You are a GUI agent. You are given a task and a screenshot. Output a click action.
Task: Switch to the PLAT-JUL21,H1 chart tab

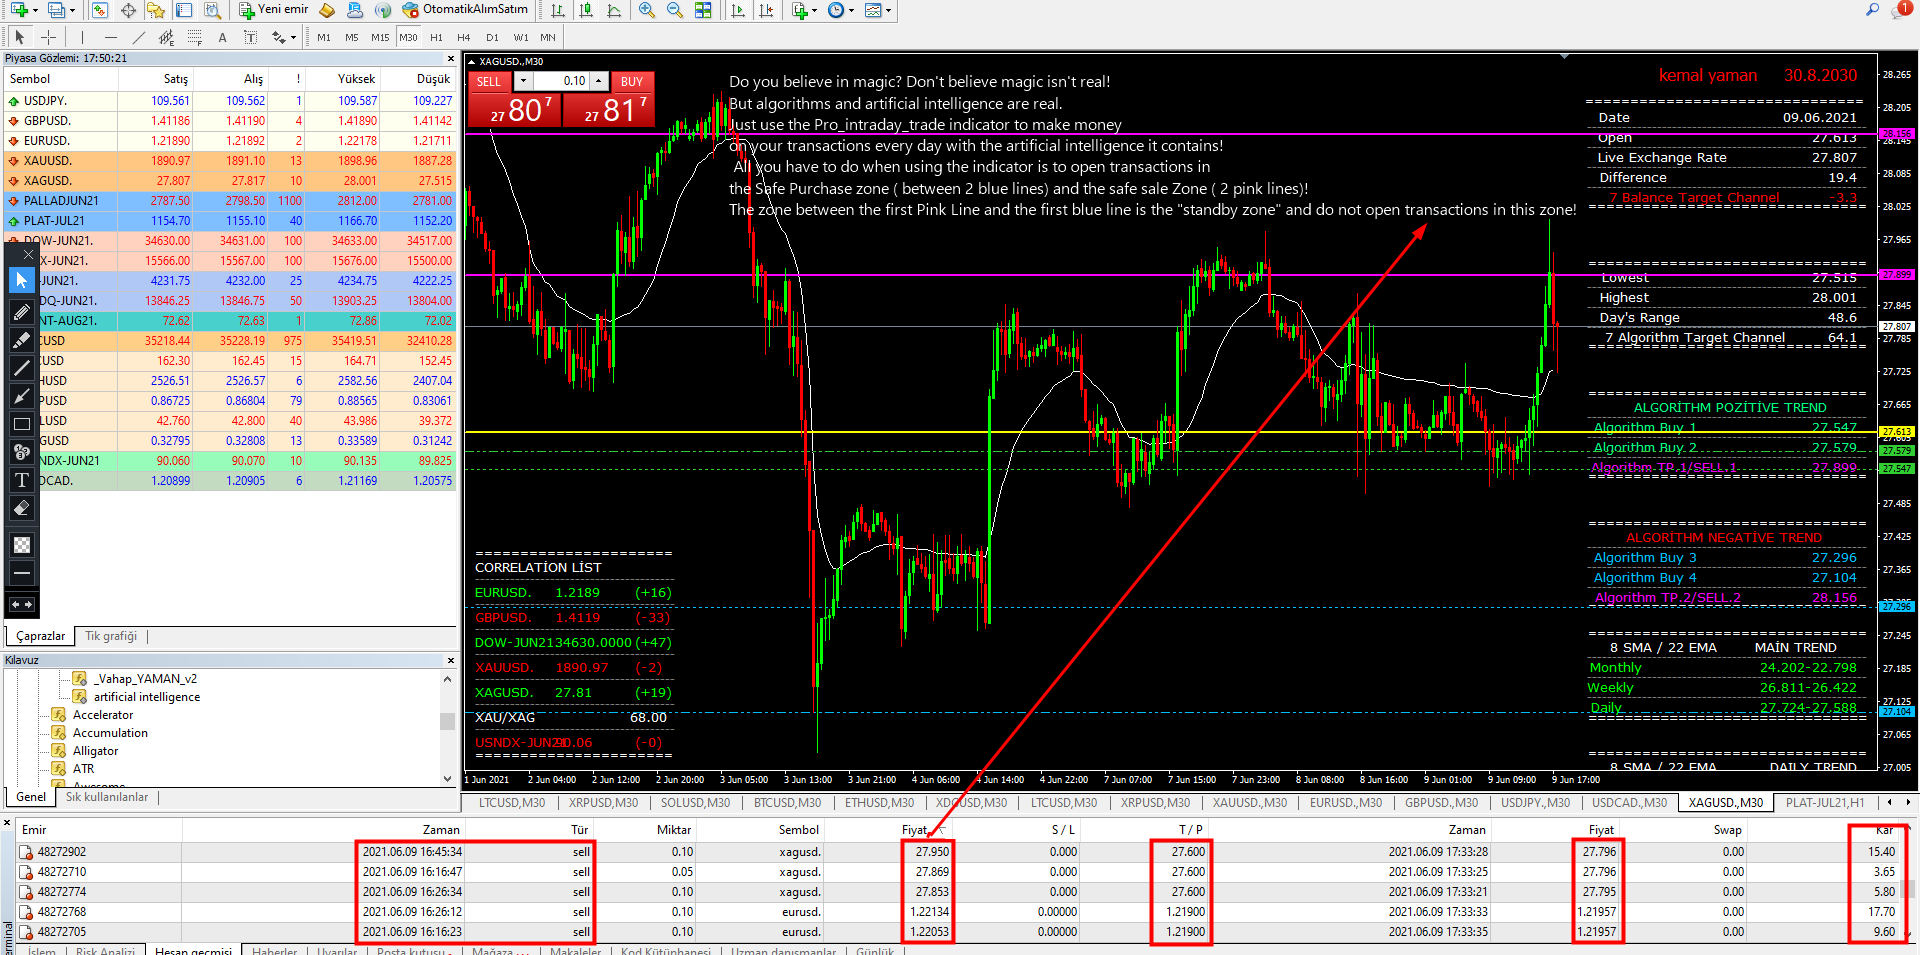[x=1825, y=802]
